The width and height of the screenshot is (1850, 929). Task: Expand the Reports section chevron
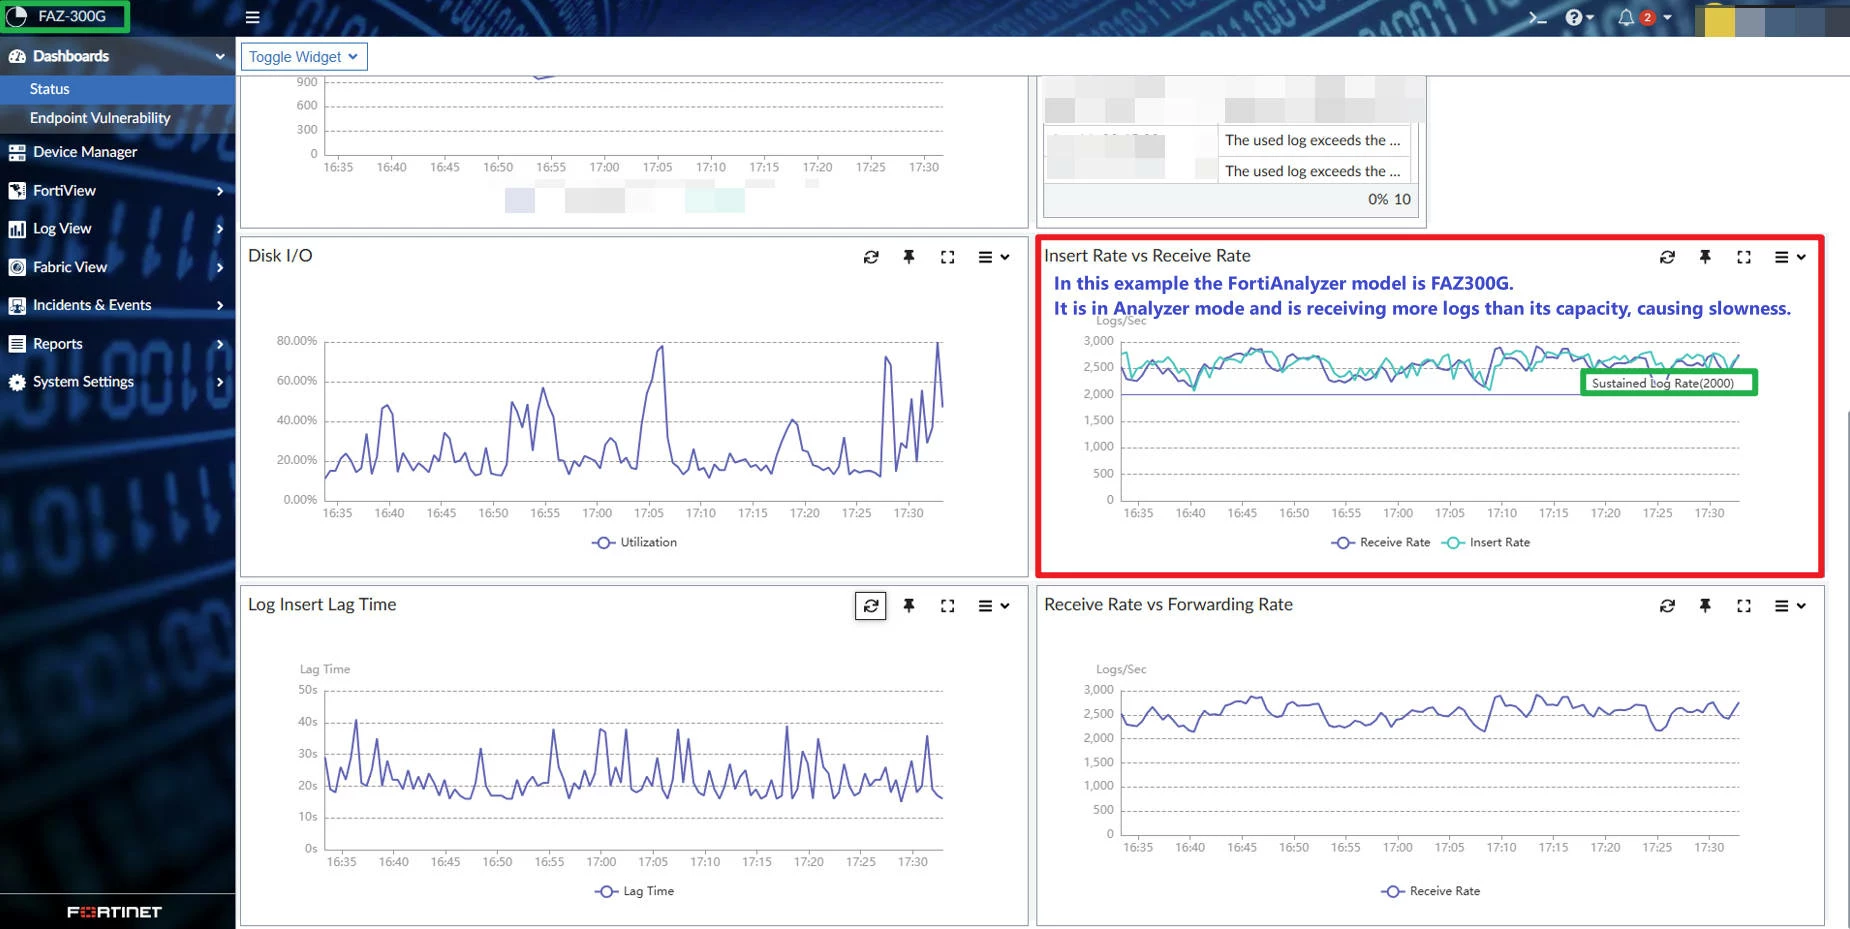220,344
